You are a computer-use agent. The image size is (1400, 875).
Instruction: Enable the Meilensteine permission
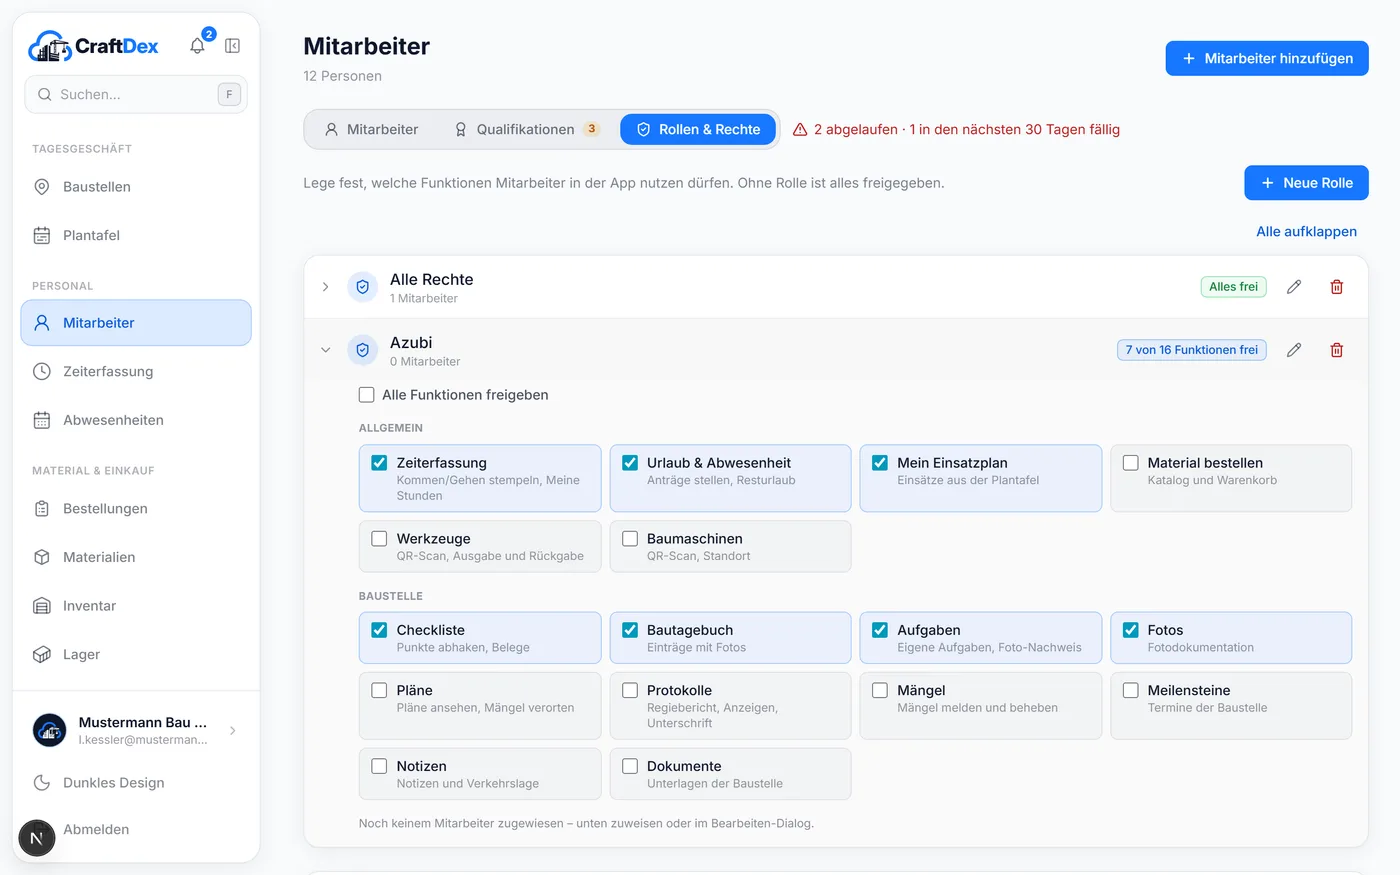[1131, 690]
